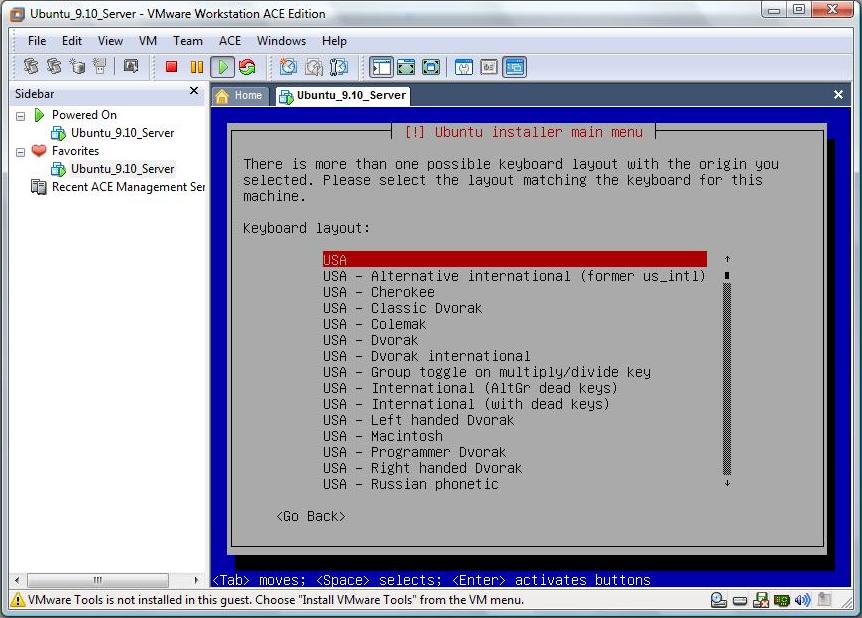Click the VMware Tools warning triangle icon
Viewport: 862px width, 618px height.
click(17, 599)
